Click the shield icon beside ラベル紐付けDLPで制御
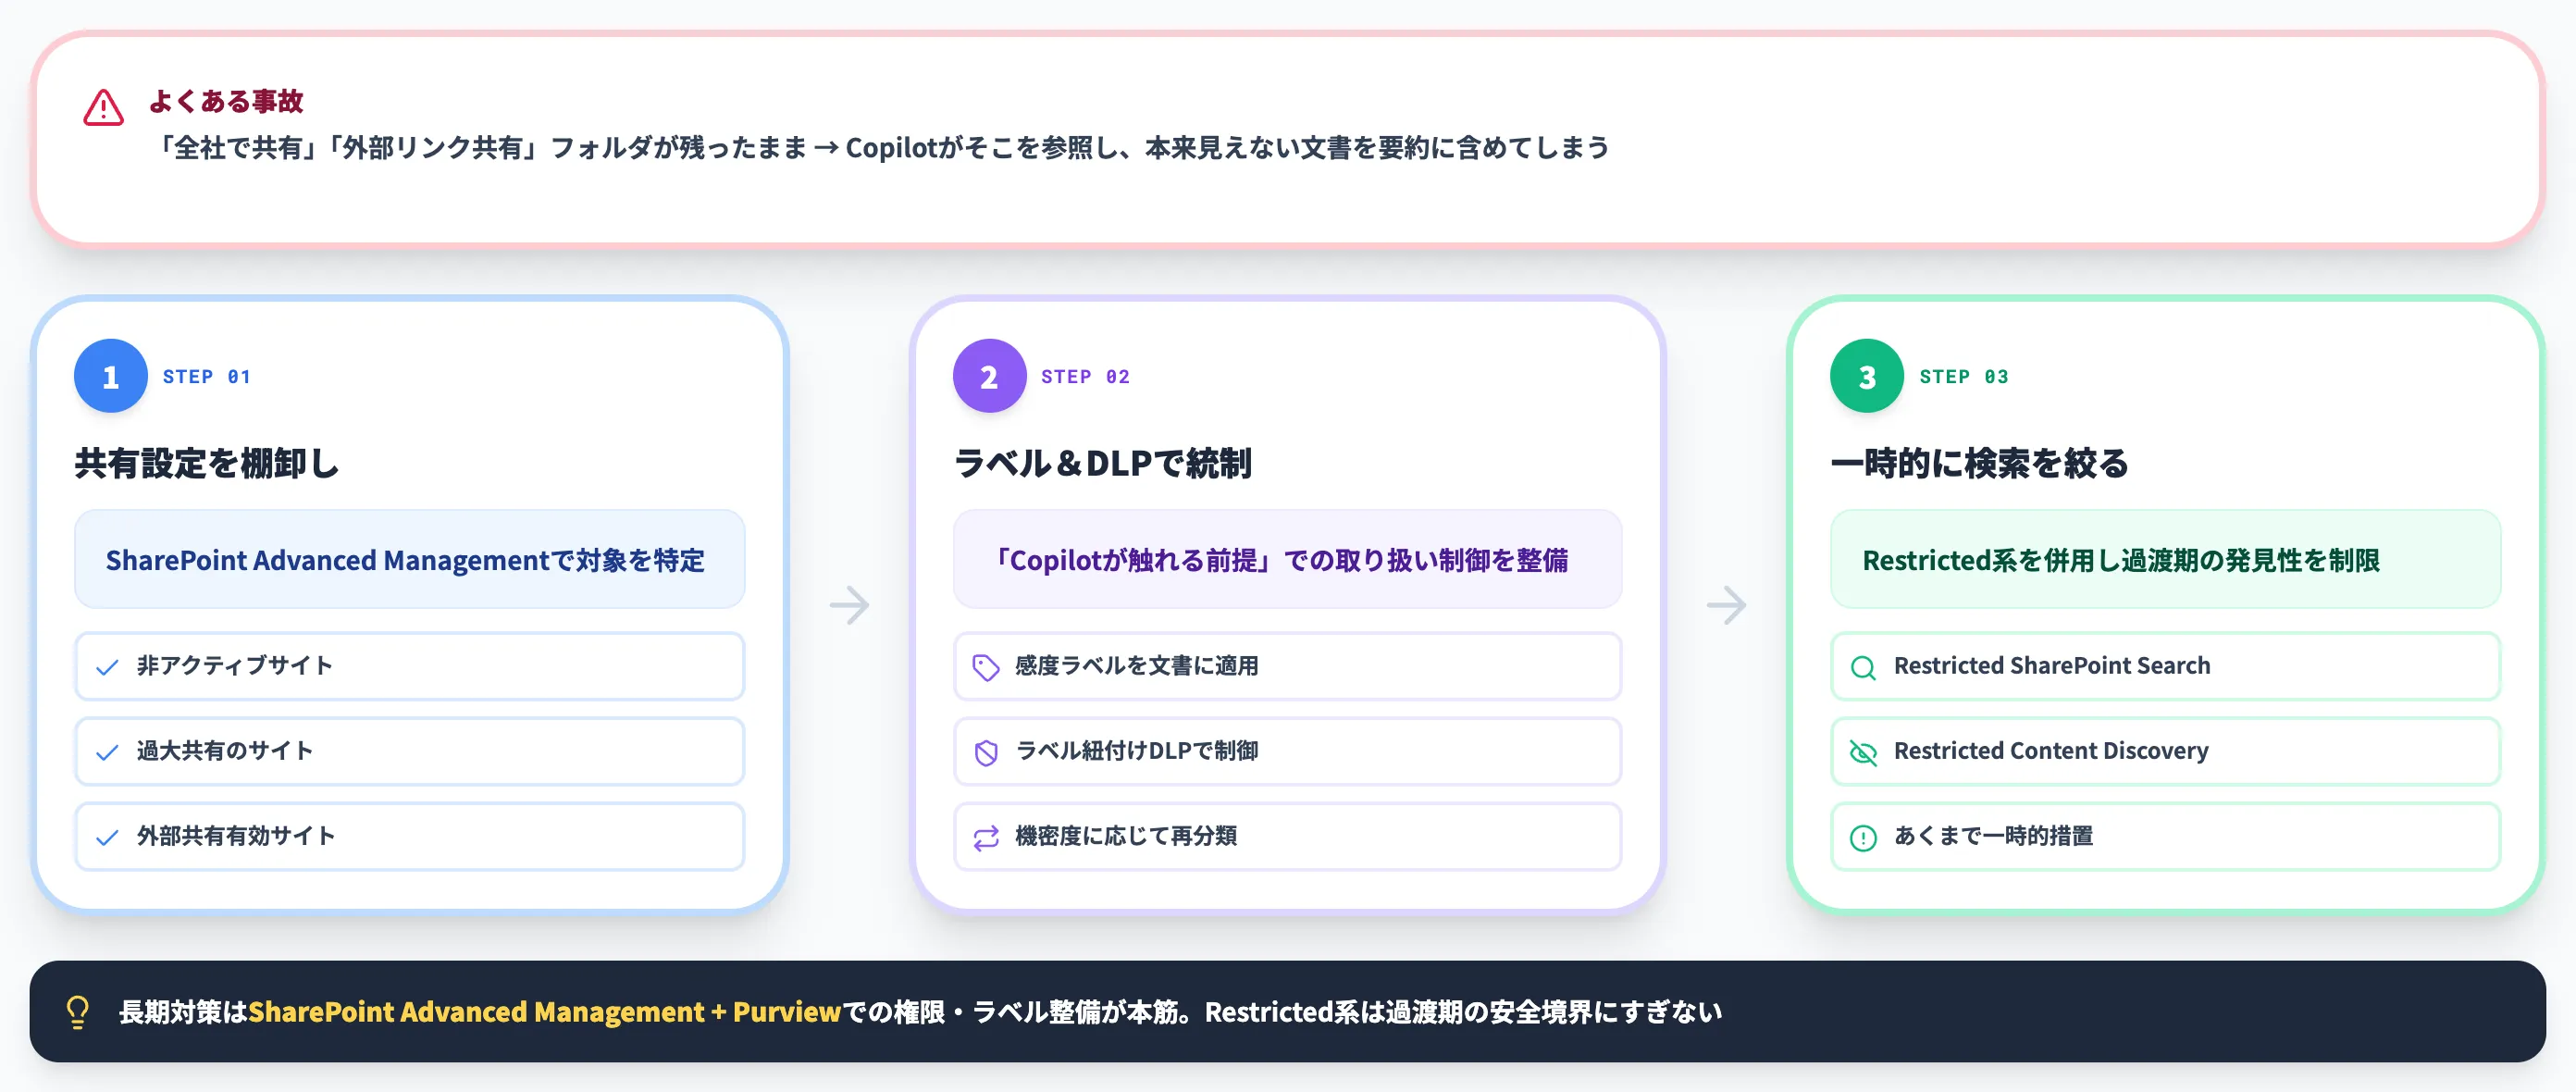Viewport: 2576px width, 1092px height. 986,752
